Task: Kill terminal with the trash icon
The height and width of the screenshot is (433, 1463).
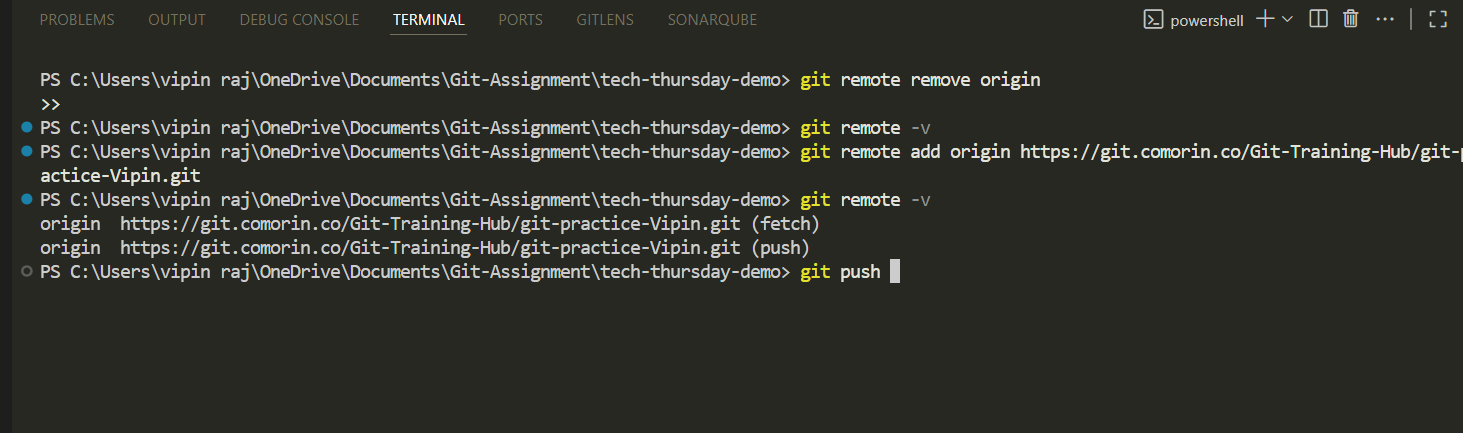Action: [1351, 19]
